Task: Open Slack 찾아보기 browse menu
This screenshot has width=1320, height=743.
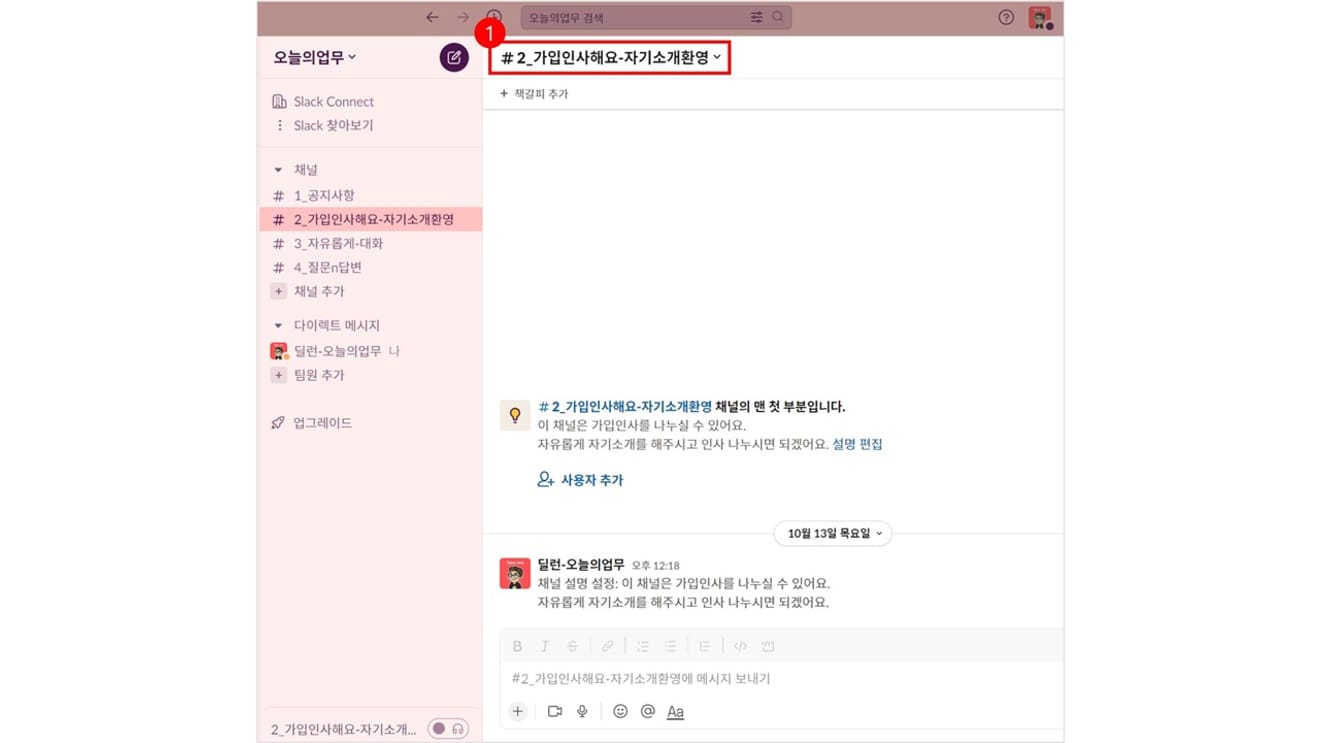Action: coord(323,125)
